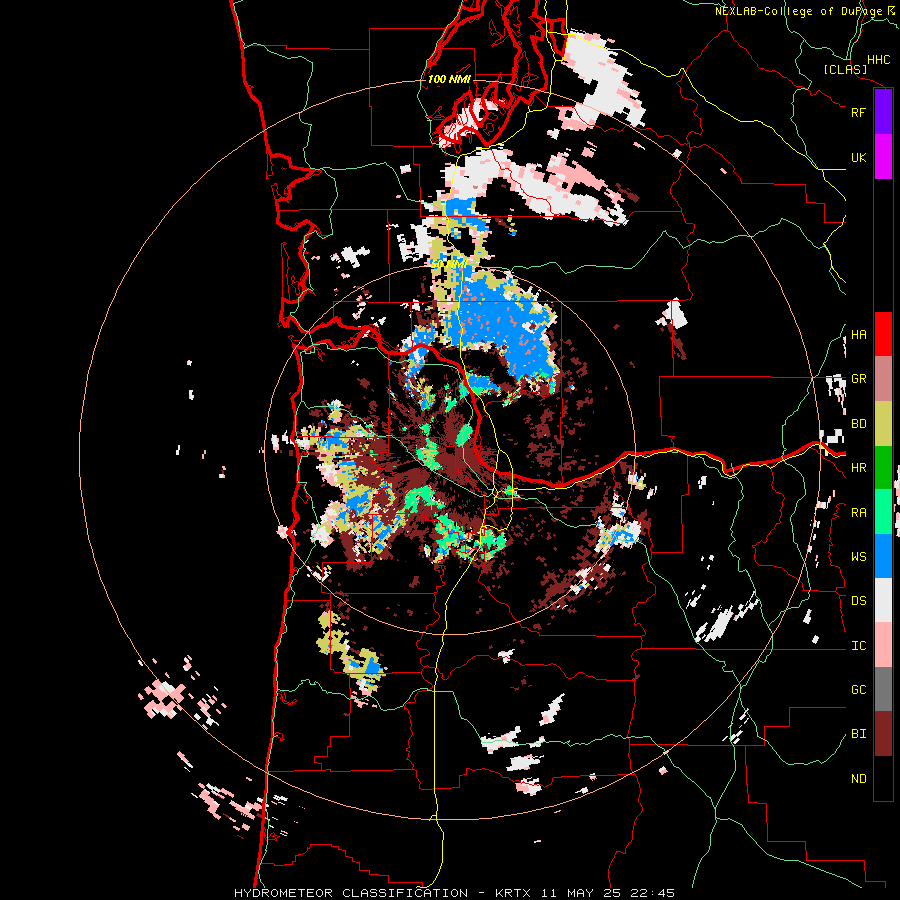Click the BD legend label

(858, 424)
